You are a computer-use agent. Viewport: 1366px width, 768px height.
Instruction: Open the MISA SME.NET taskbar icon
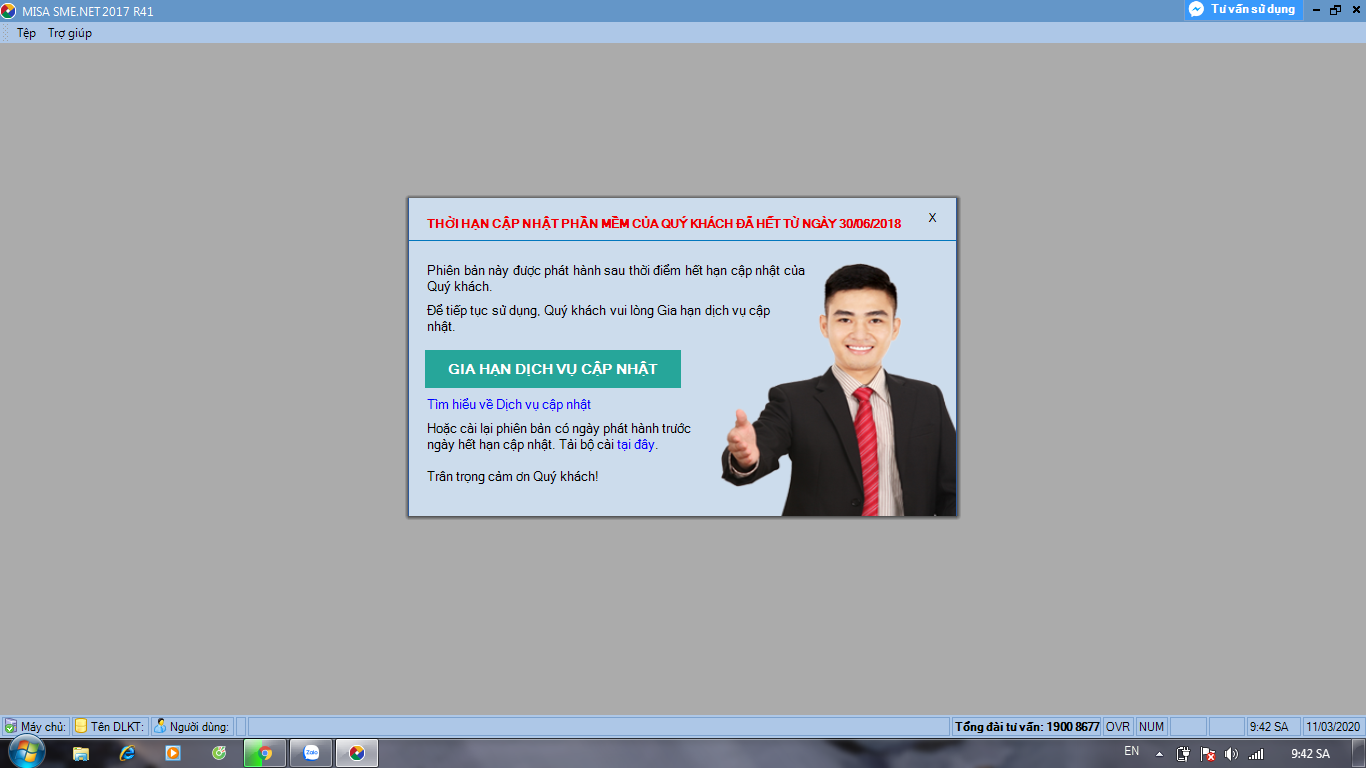357,753
